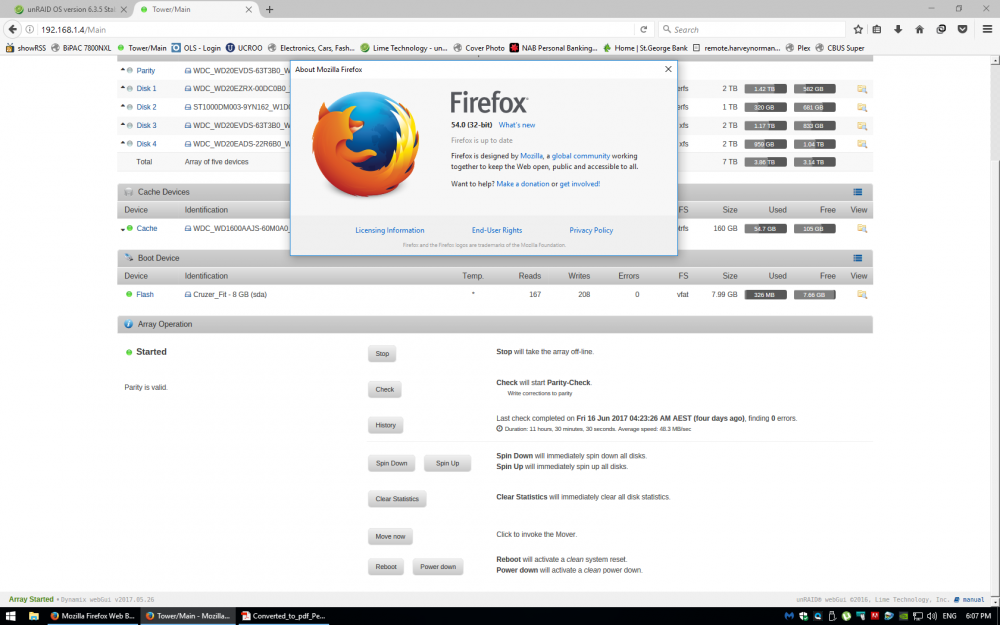Open the Lime Technology bookmark
The image size is (1000, 625).
pos(404,48)
